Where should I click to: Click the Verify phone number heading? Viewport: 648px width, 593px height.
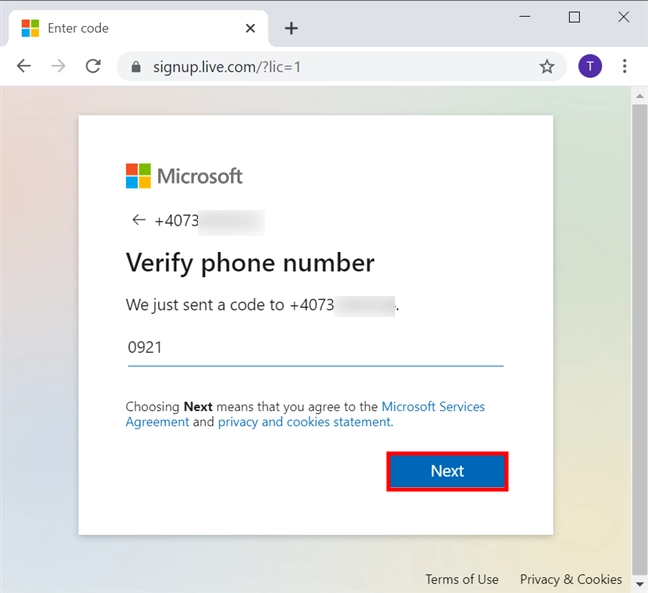pyautogui.click(x=250, y=263)
